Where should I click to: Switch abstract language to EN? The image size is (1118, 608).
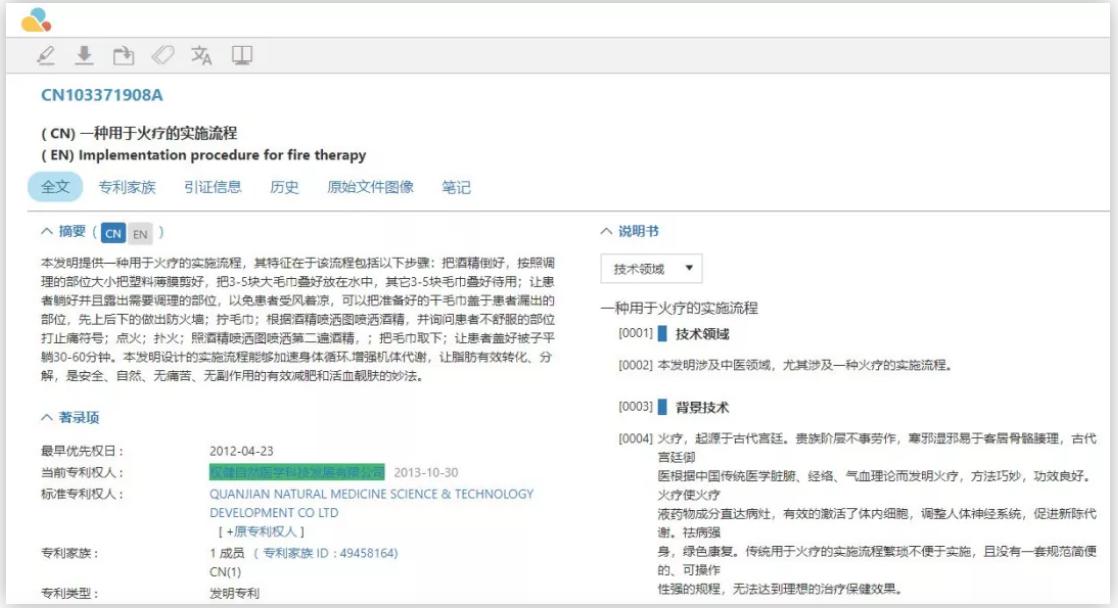140,234
